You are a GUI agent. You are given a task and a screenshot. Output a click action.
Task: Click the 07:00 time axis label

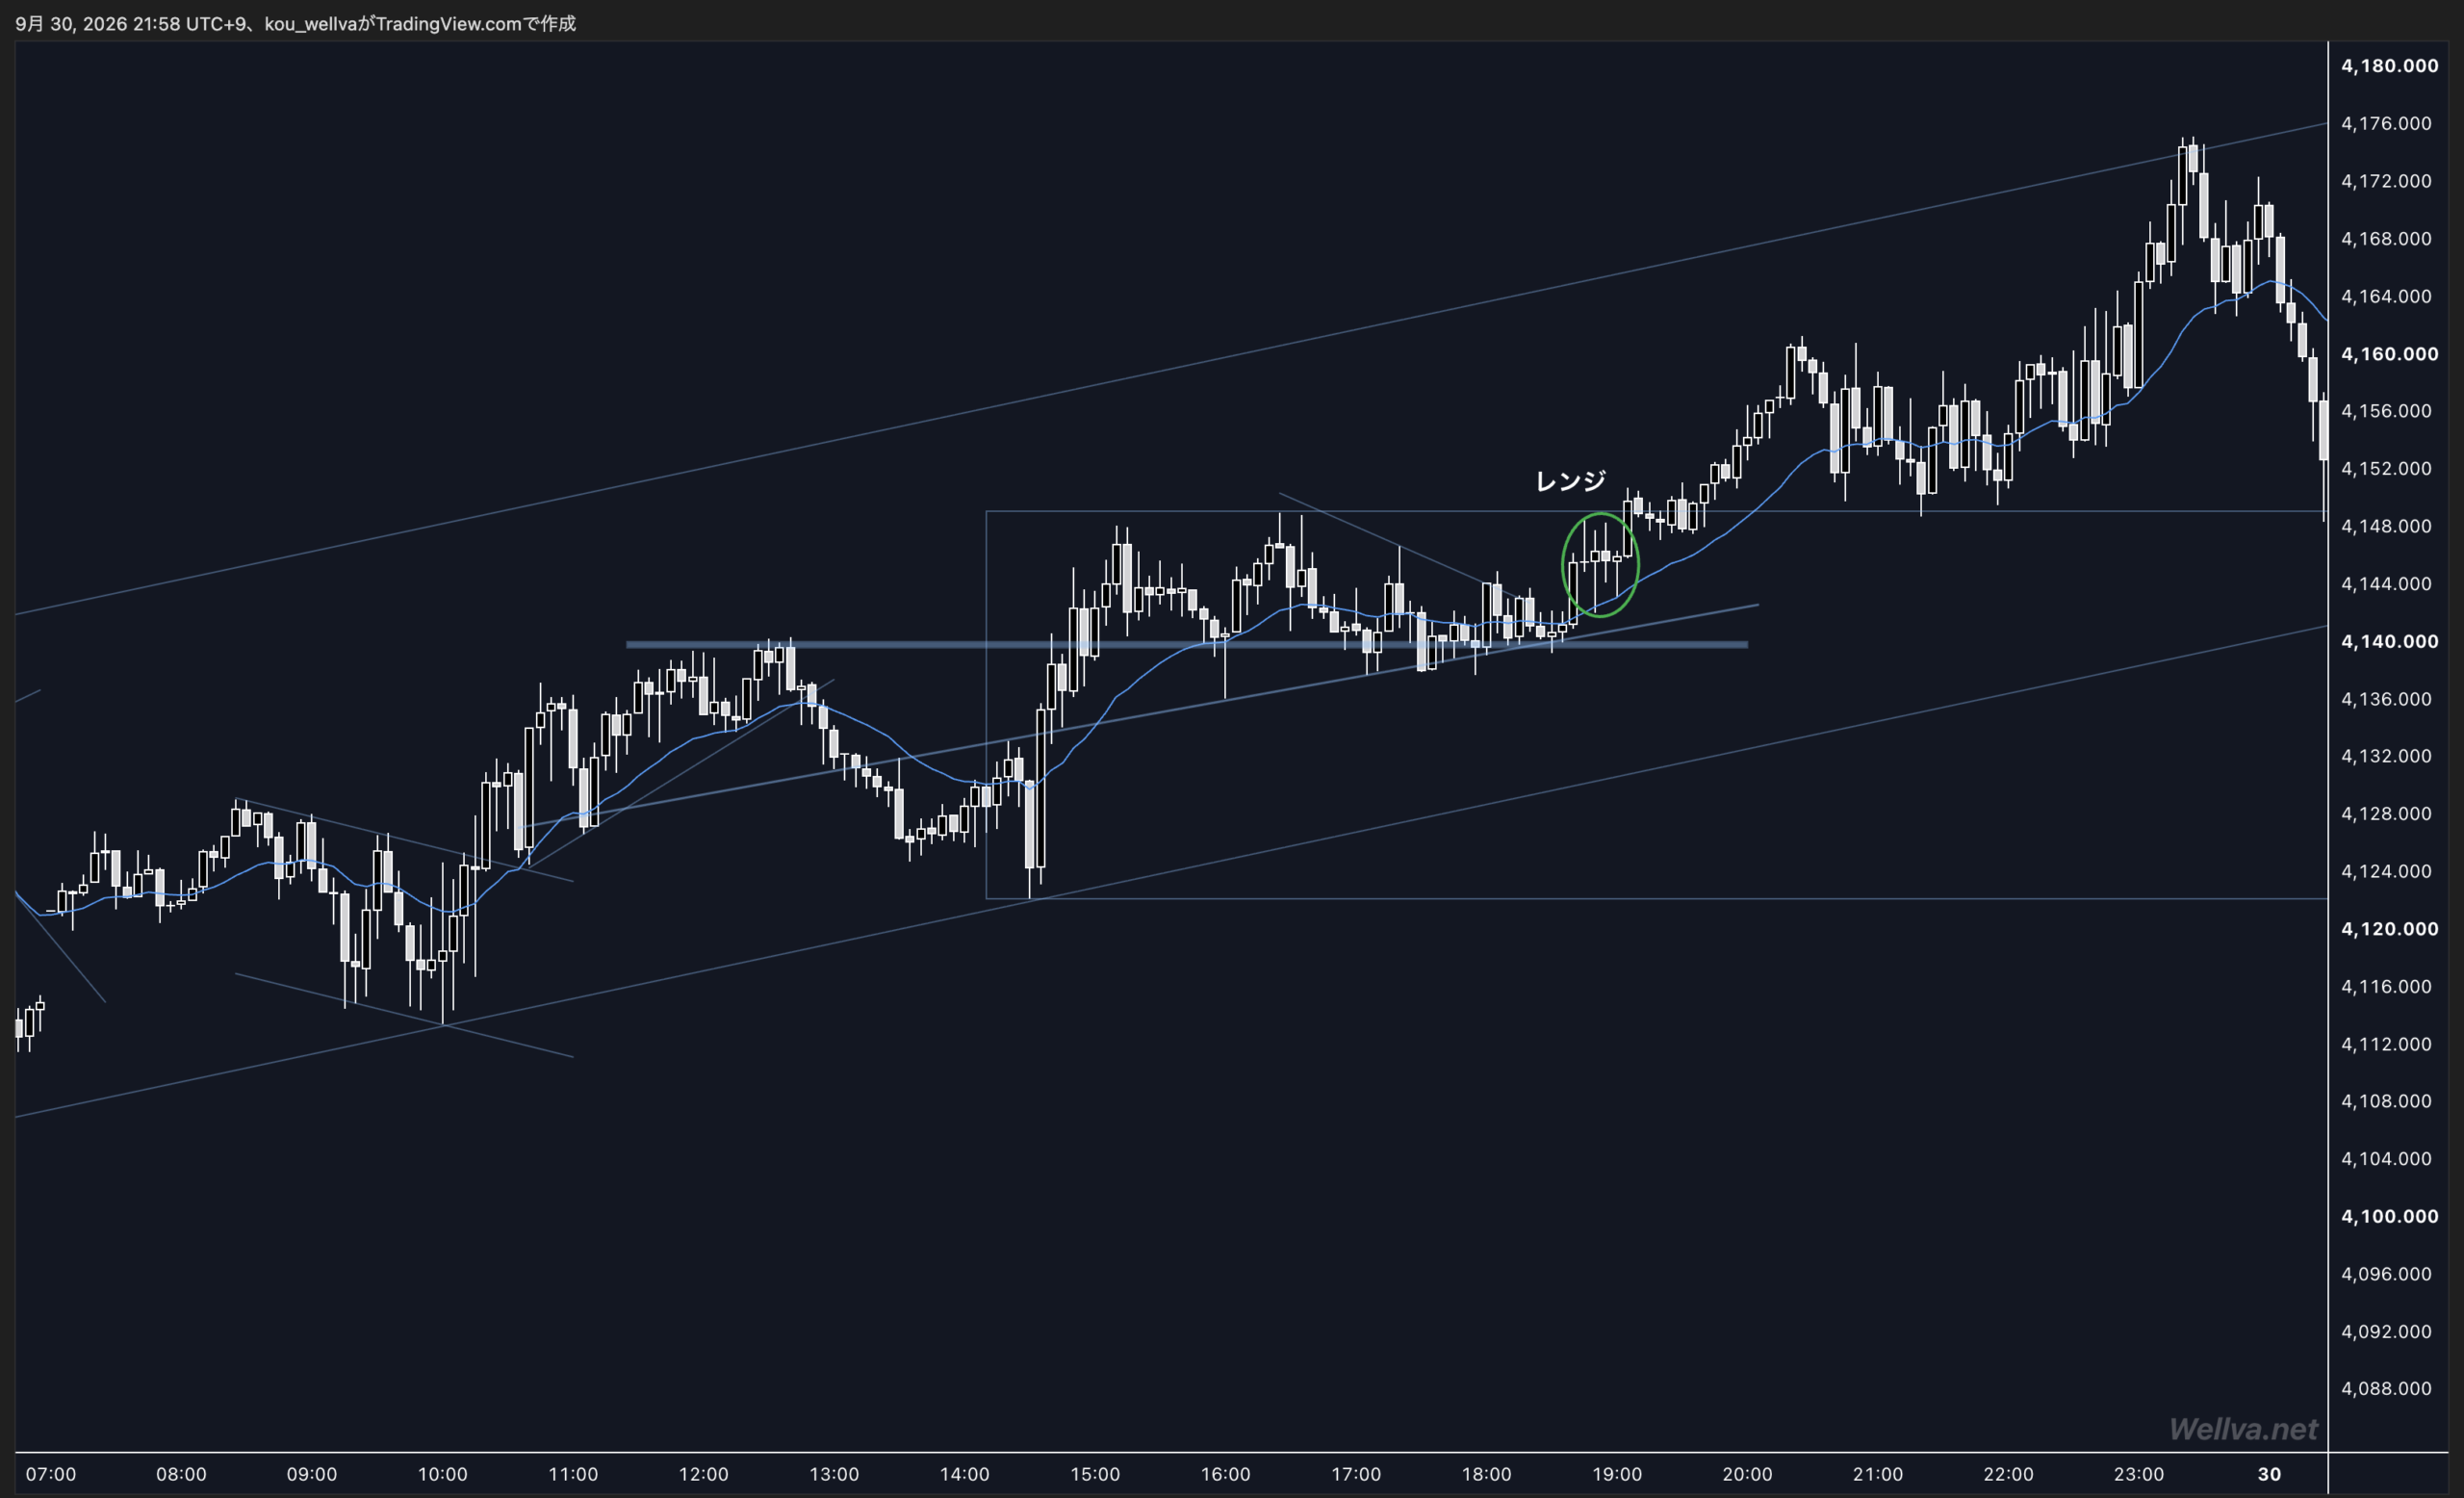(x=51, y=1474)
